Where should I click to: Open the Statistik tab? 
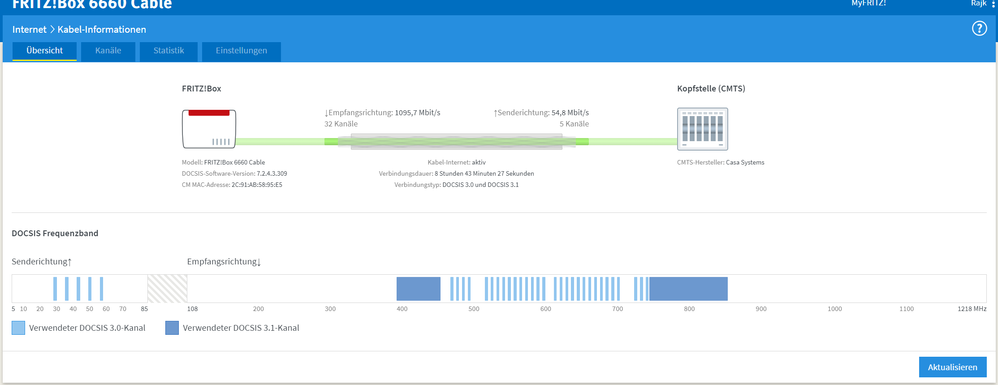pos(169,51)
